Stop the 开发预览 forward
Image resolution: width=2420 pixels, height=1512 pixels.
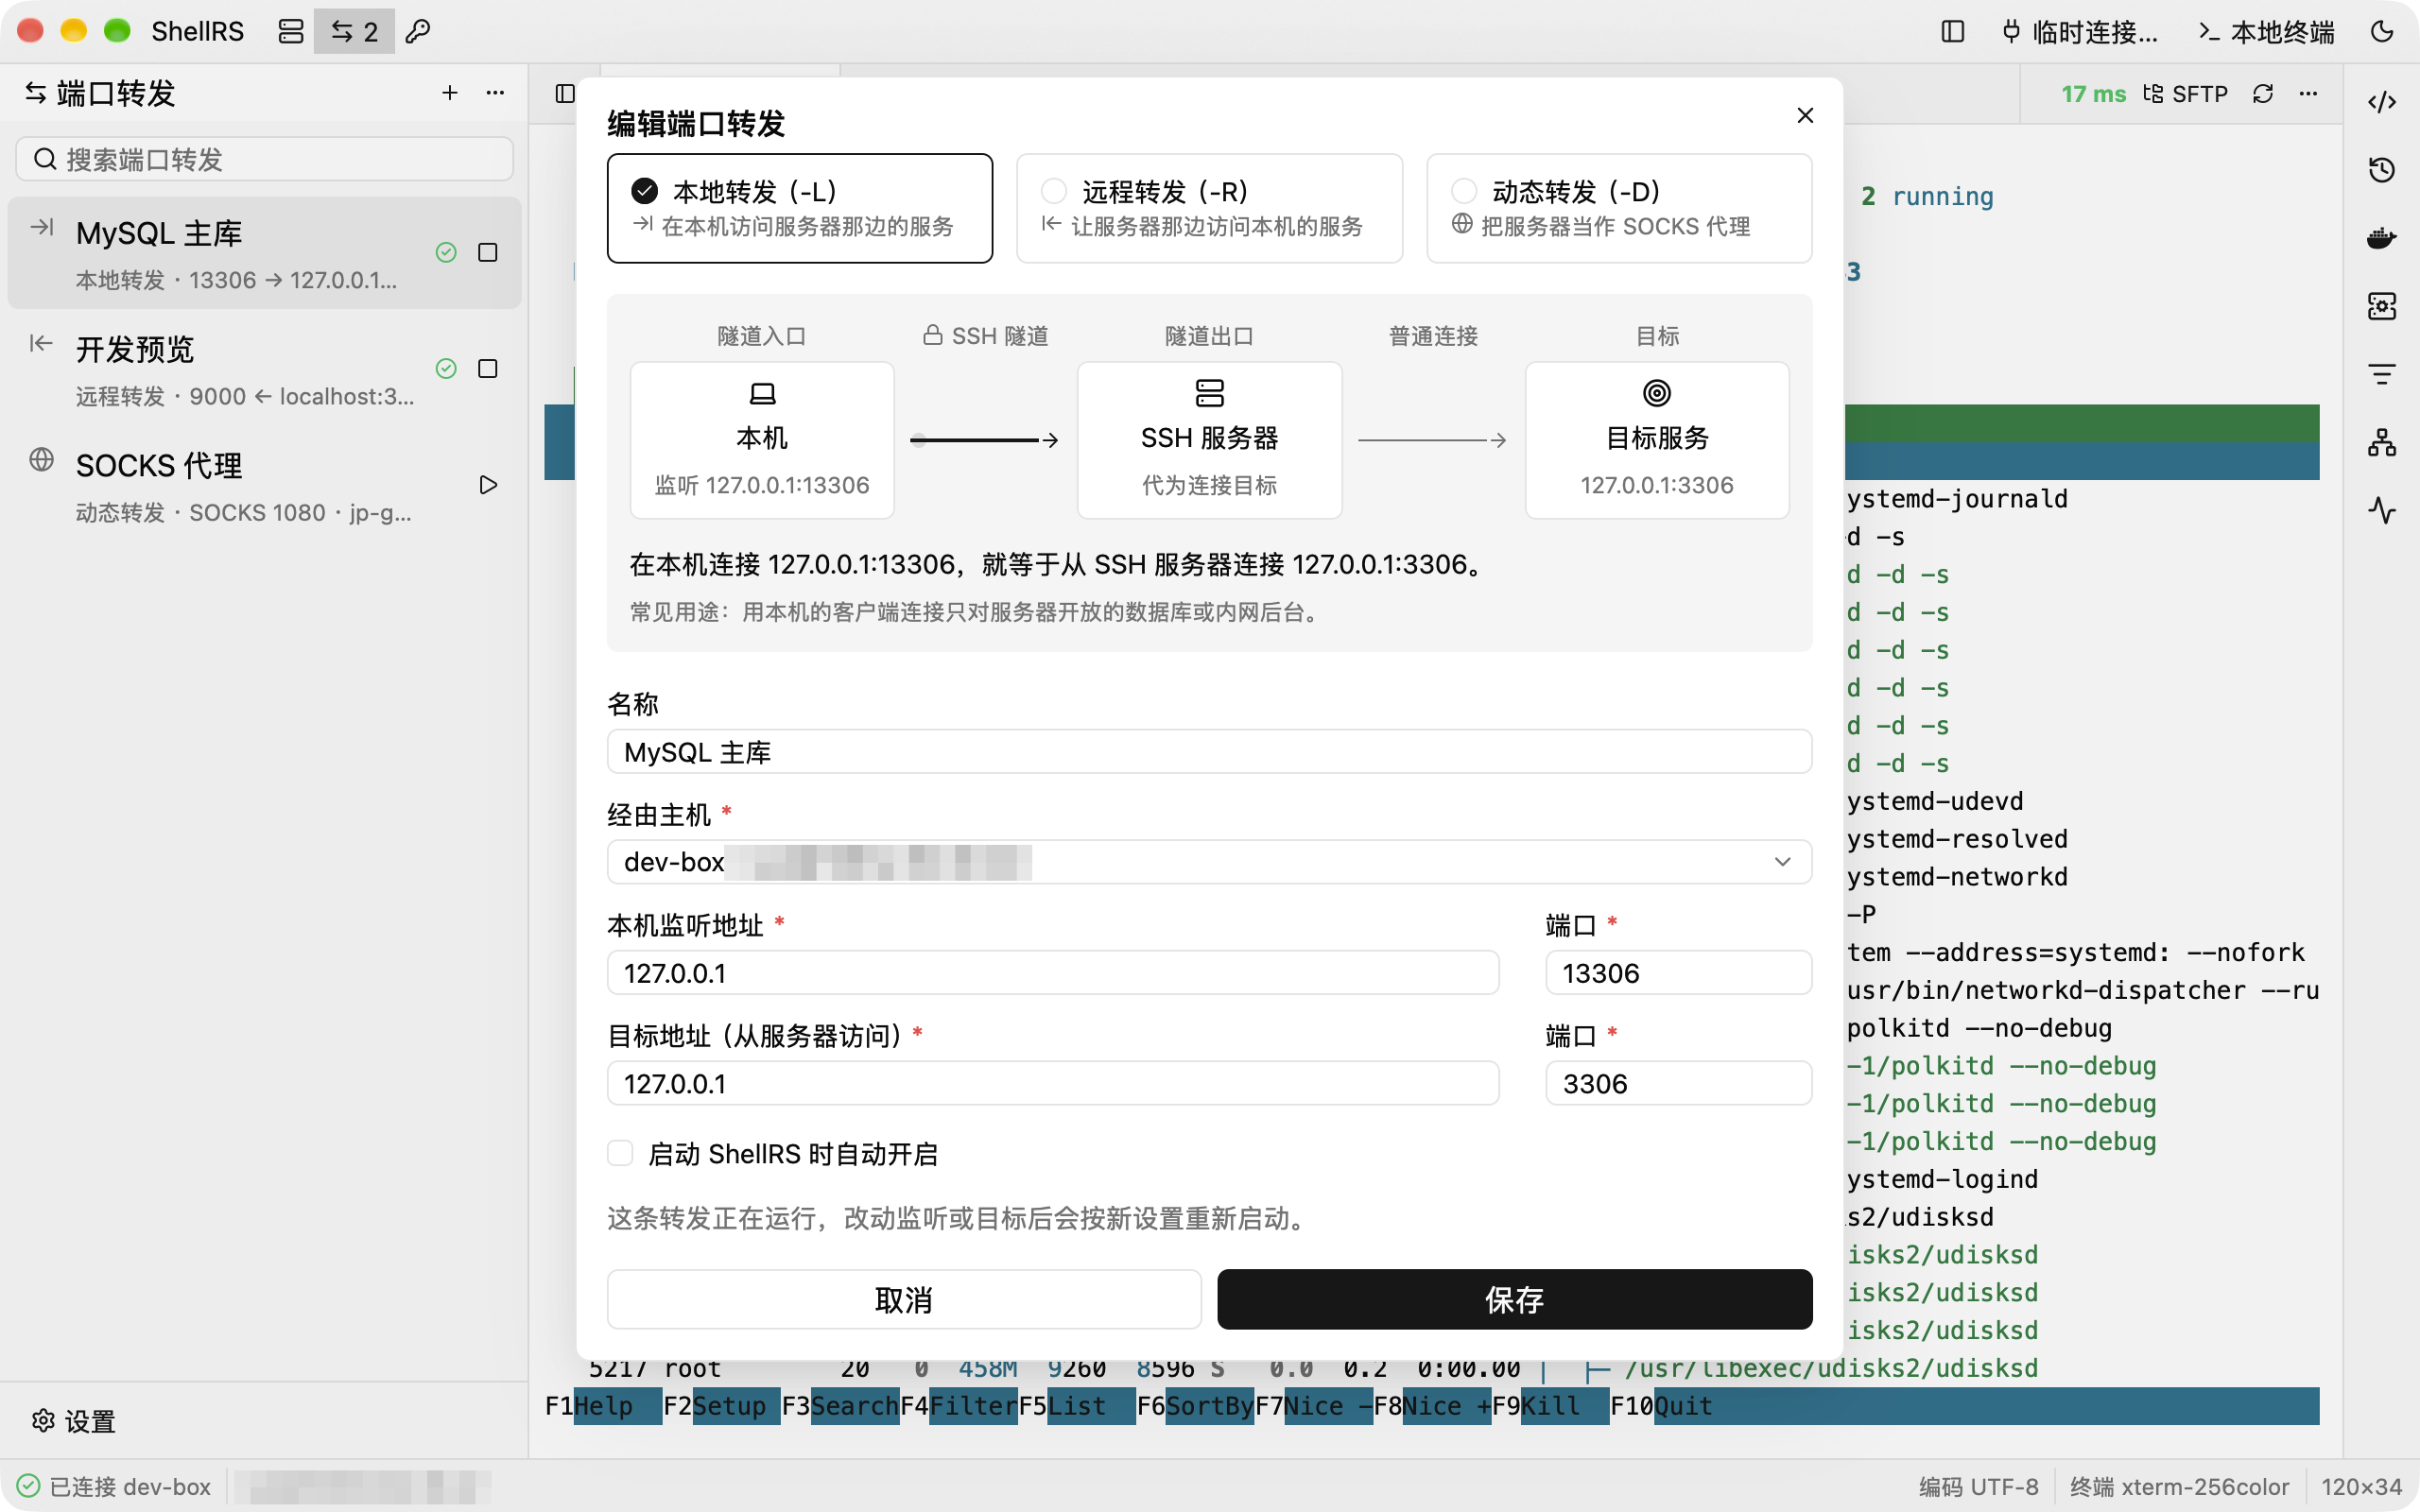click(x=488, y=369)
